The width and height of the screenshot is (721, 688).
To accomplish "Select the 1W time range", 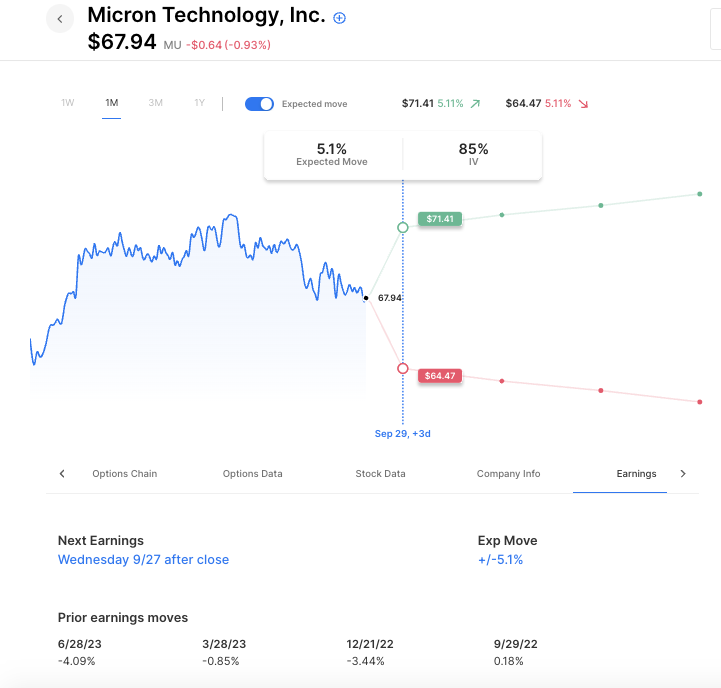I will pyautogui.click(x=68, y=103).
